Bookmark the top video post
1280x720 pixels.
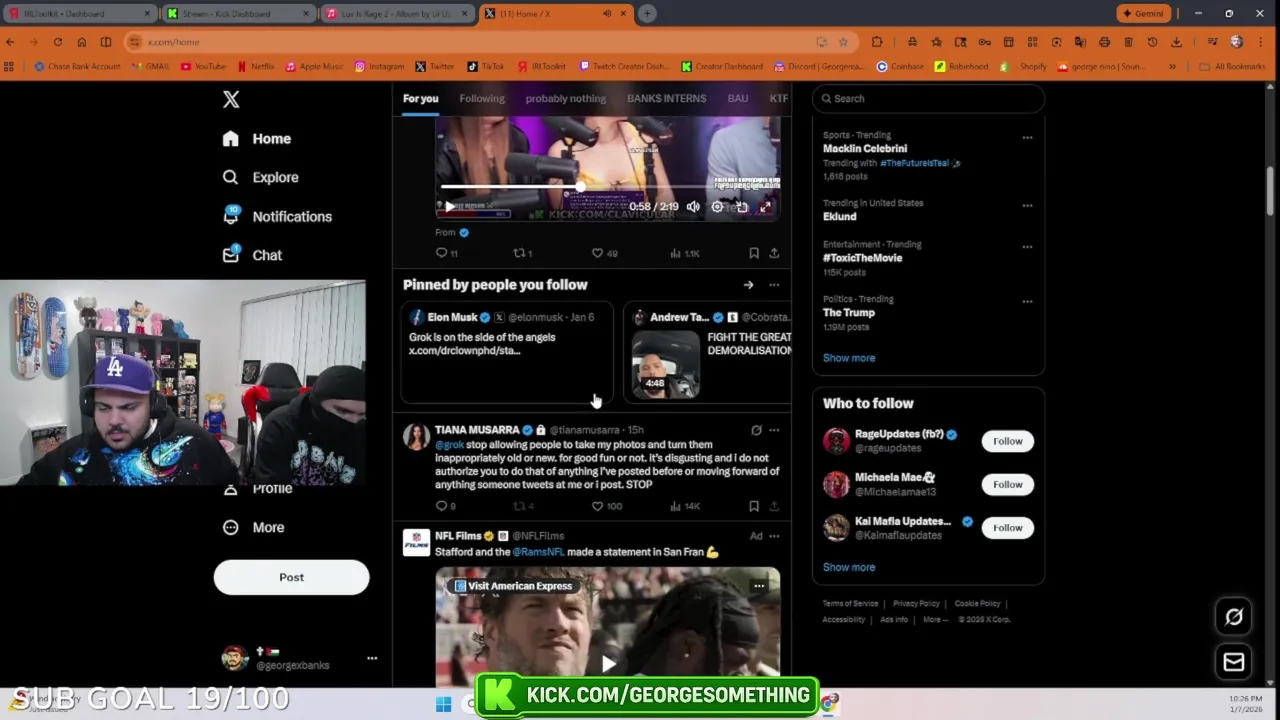pyautogui.click(x=754, y=253)
